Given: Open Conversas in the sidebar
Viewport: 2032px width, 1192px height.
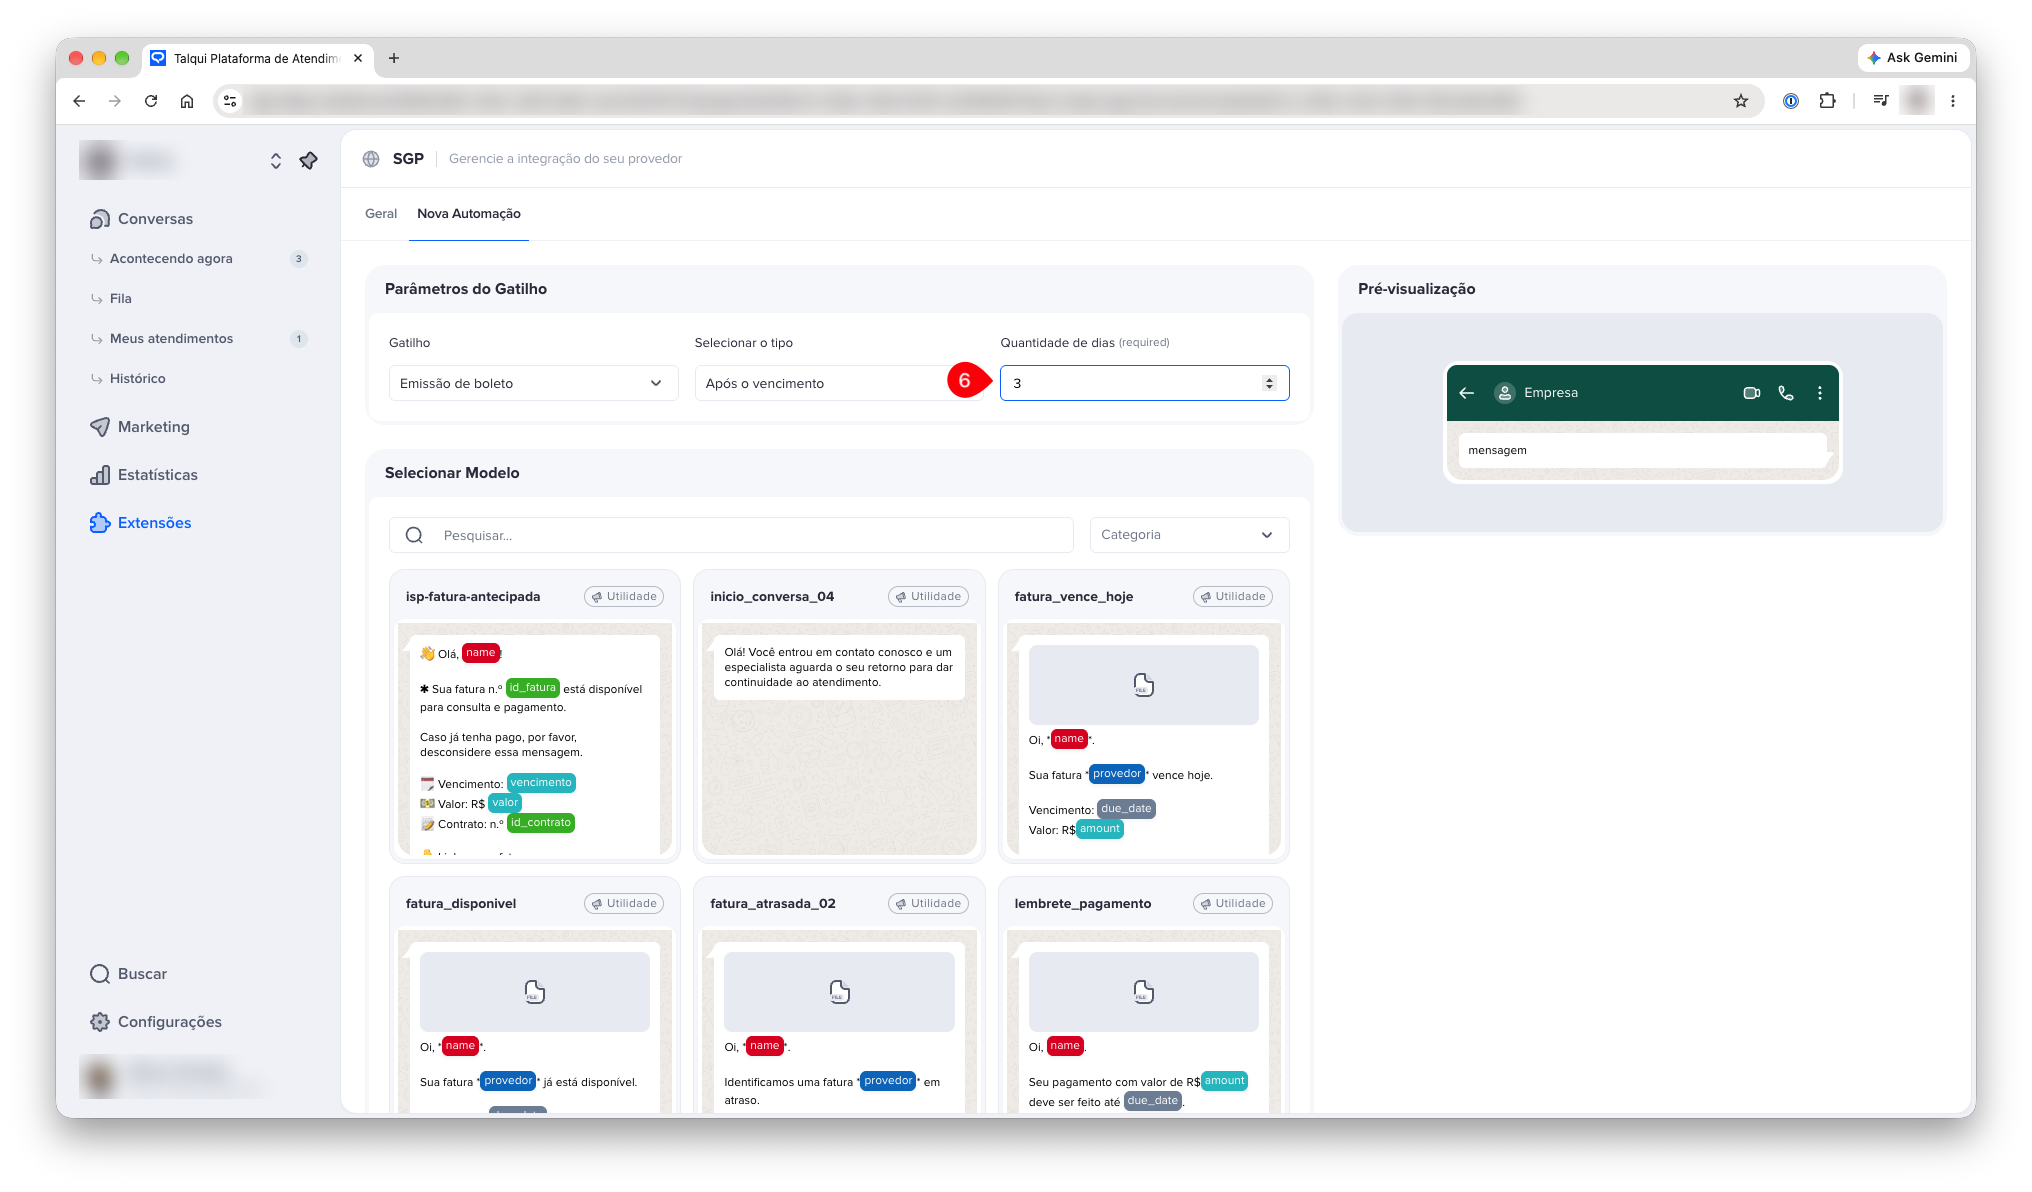Looking at the screenshot, I should [x=155, y=219].
